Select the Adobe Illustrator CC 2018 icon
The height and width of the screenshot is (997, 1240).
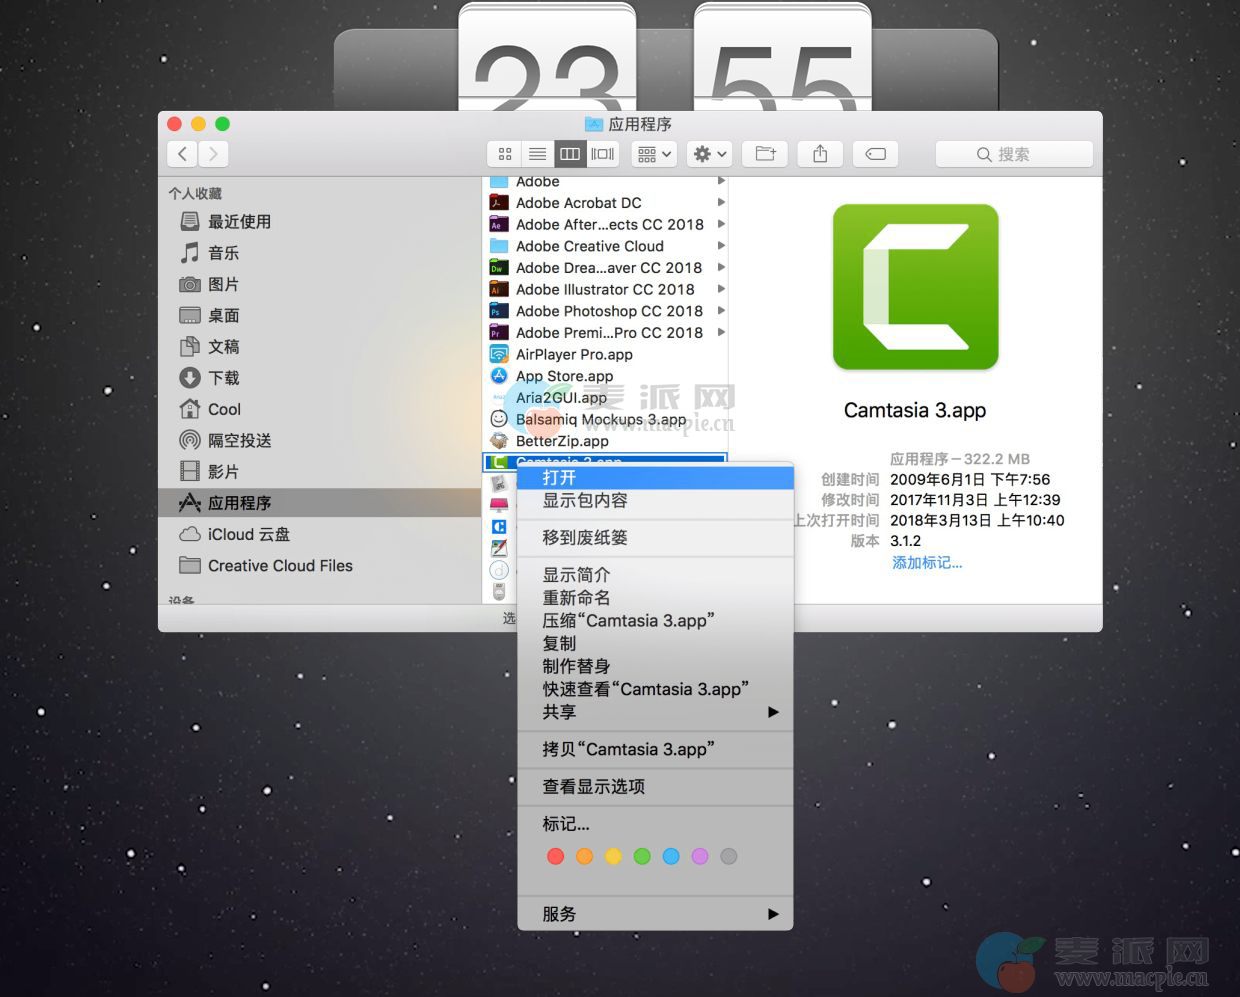point(499,289)
